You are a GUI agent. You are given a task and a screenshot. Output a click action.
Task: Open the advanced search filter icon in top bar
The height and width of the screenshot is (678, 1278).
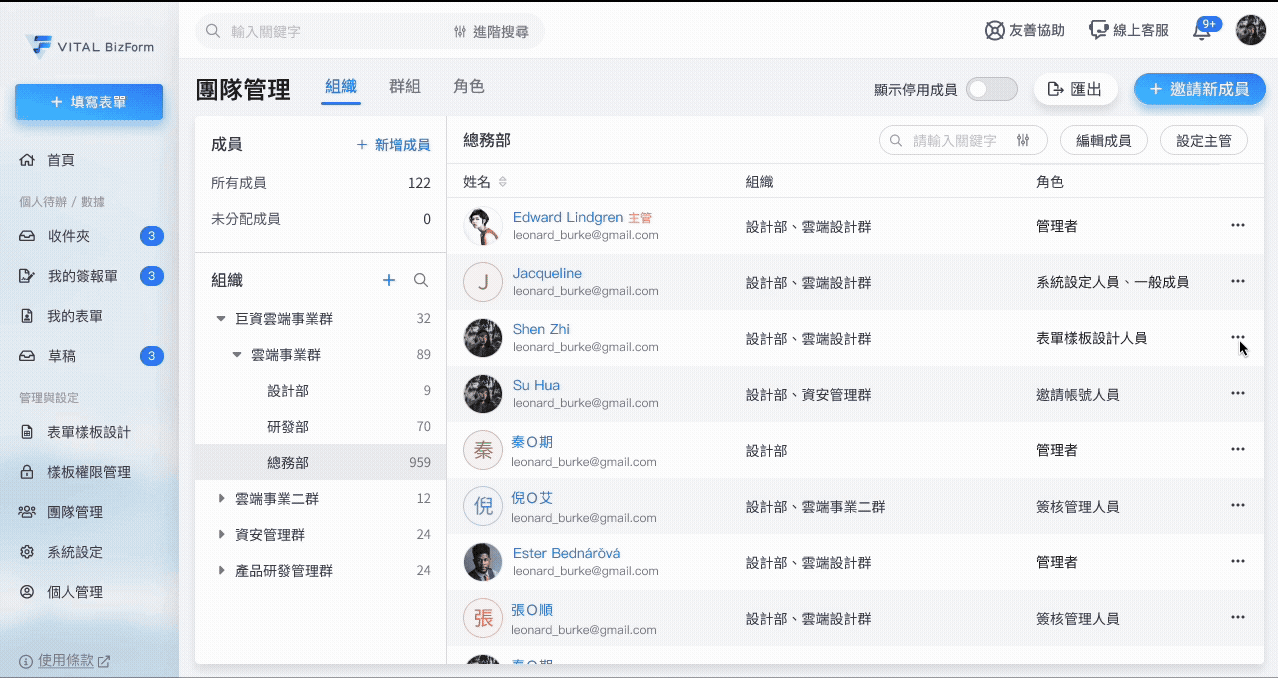(x=460, y=31)
